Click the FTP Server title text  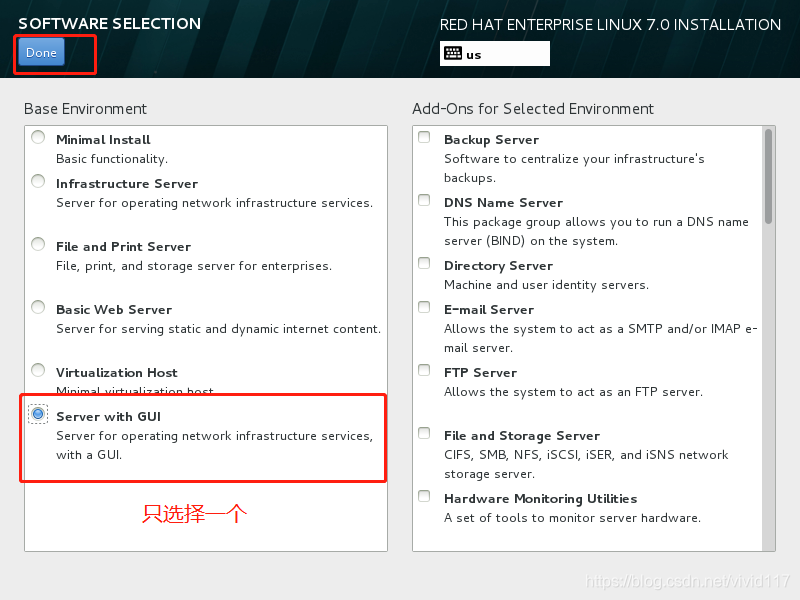480,372
